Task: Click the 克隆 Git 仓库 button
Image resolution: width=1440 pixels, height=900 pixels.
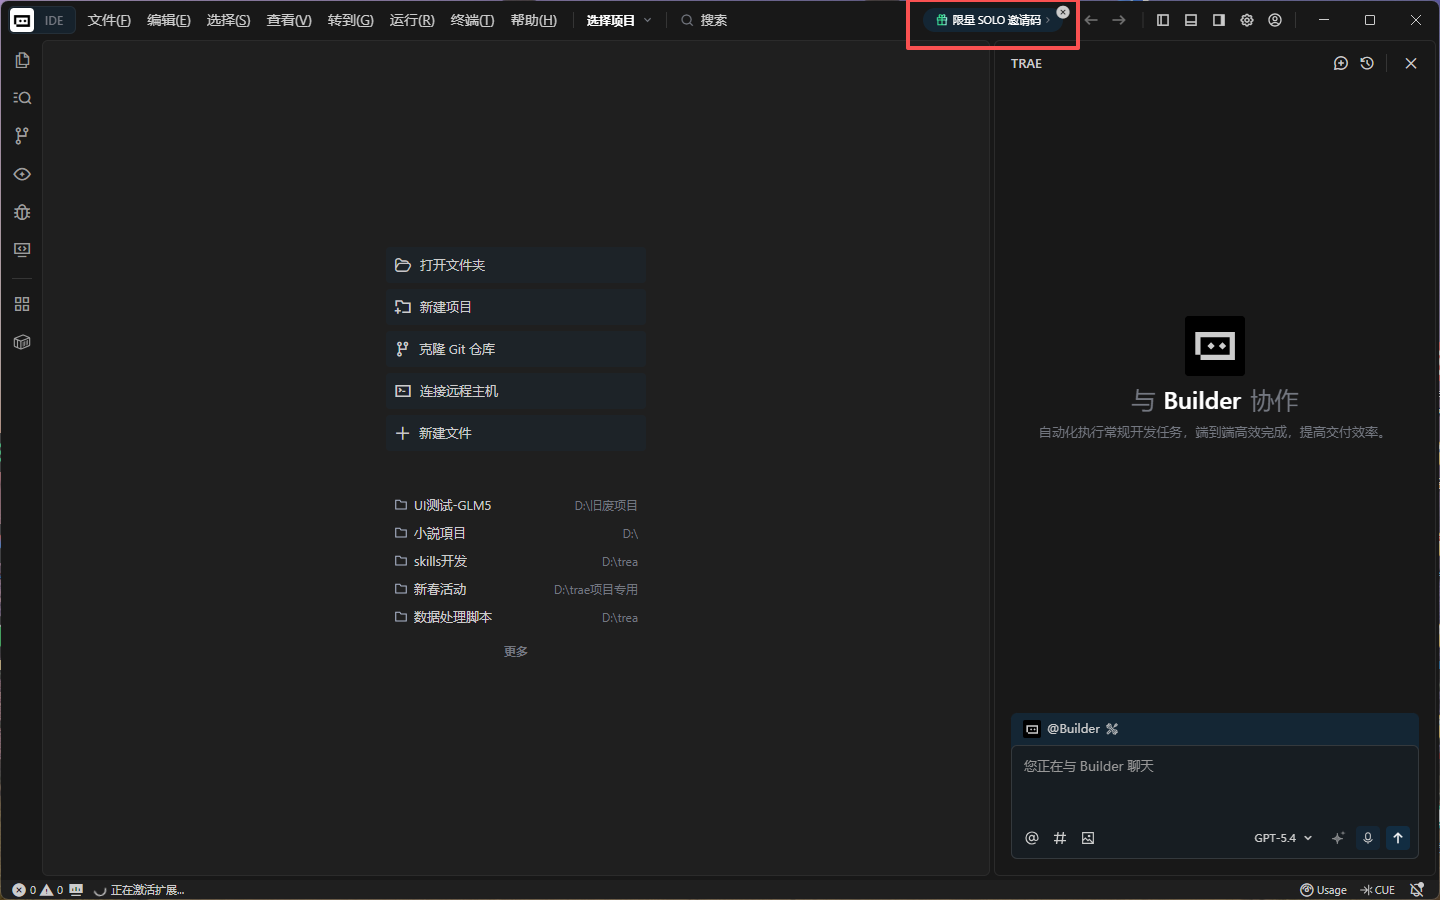Action: click(515, 349)
